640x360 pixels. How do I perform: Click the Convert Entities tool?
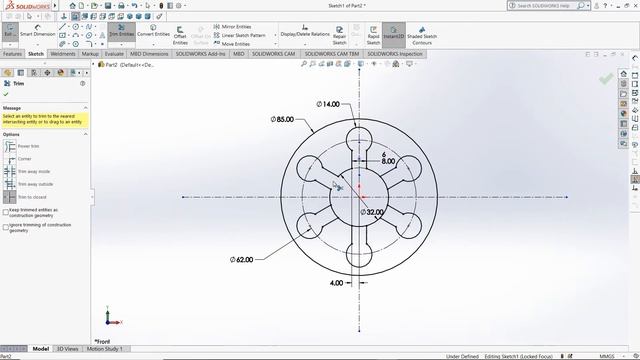[x=153, y=31]
